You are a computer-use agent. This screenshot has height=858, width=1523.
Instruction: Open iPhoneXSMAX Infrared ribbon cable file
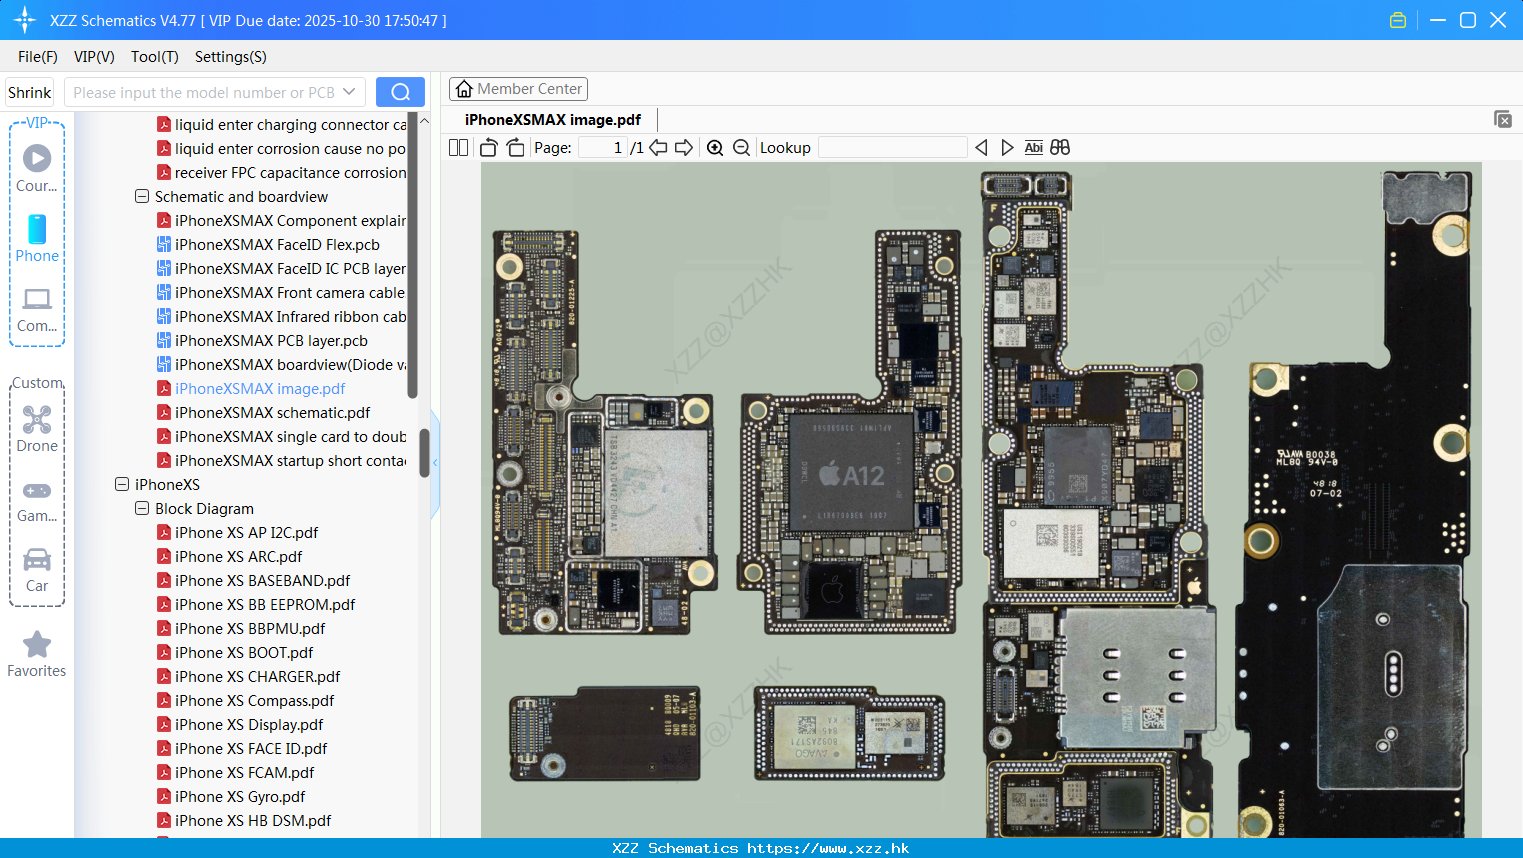281,316
